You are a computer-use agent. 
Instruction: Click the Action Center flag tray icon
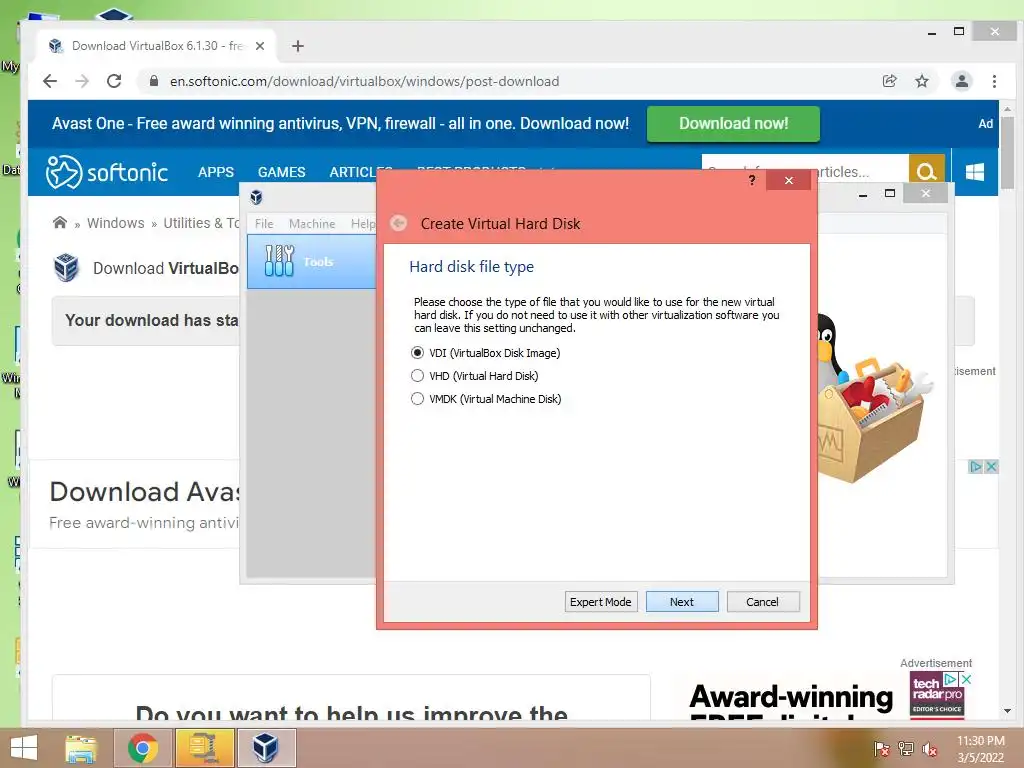[881, 748]
